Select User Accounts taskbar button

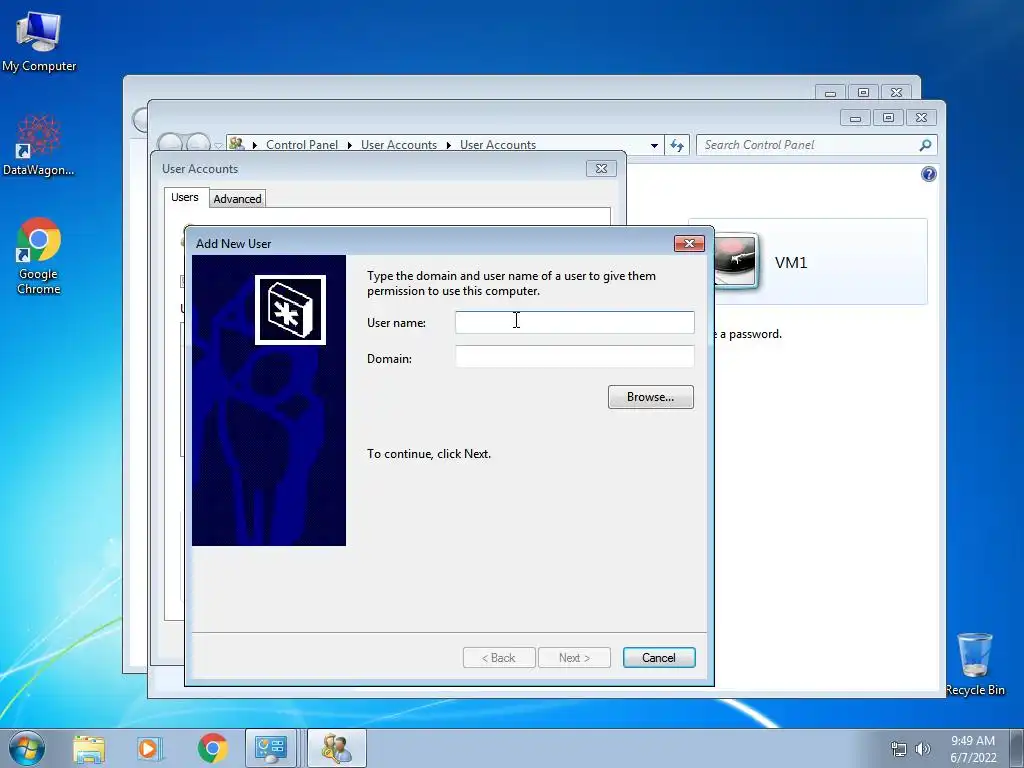pos(337,748)
